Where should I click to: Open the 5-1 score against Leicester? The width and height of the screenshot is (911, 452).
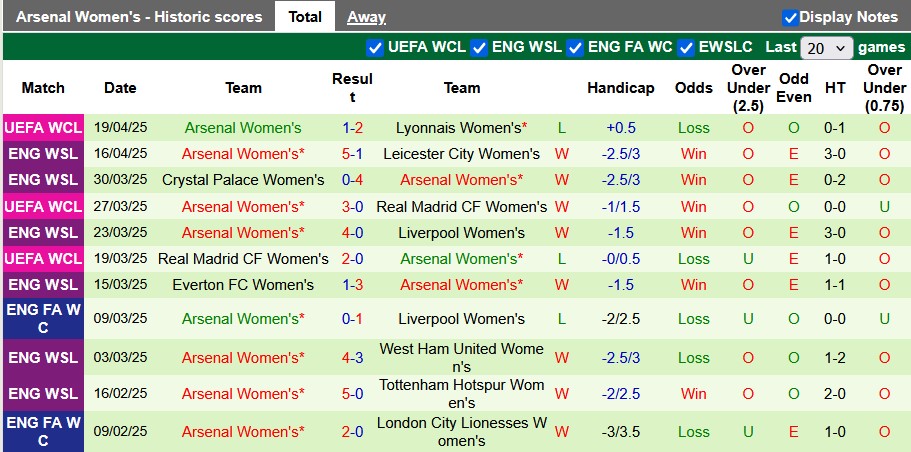click(352, 154)
